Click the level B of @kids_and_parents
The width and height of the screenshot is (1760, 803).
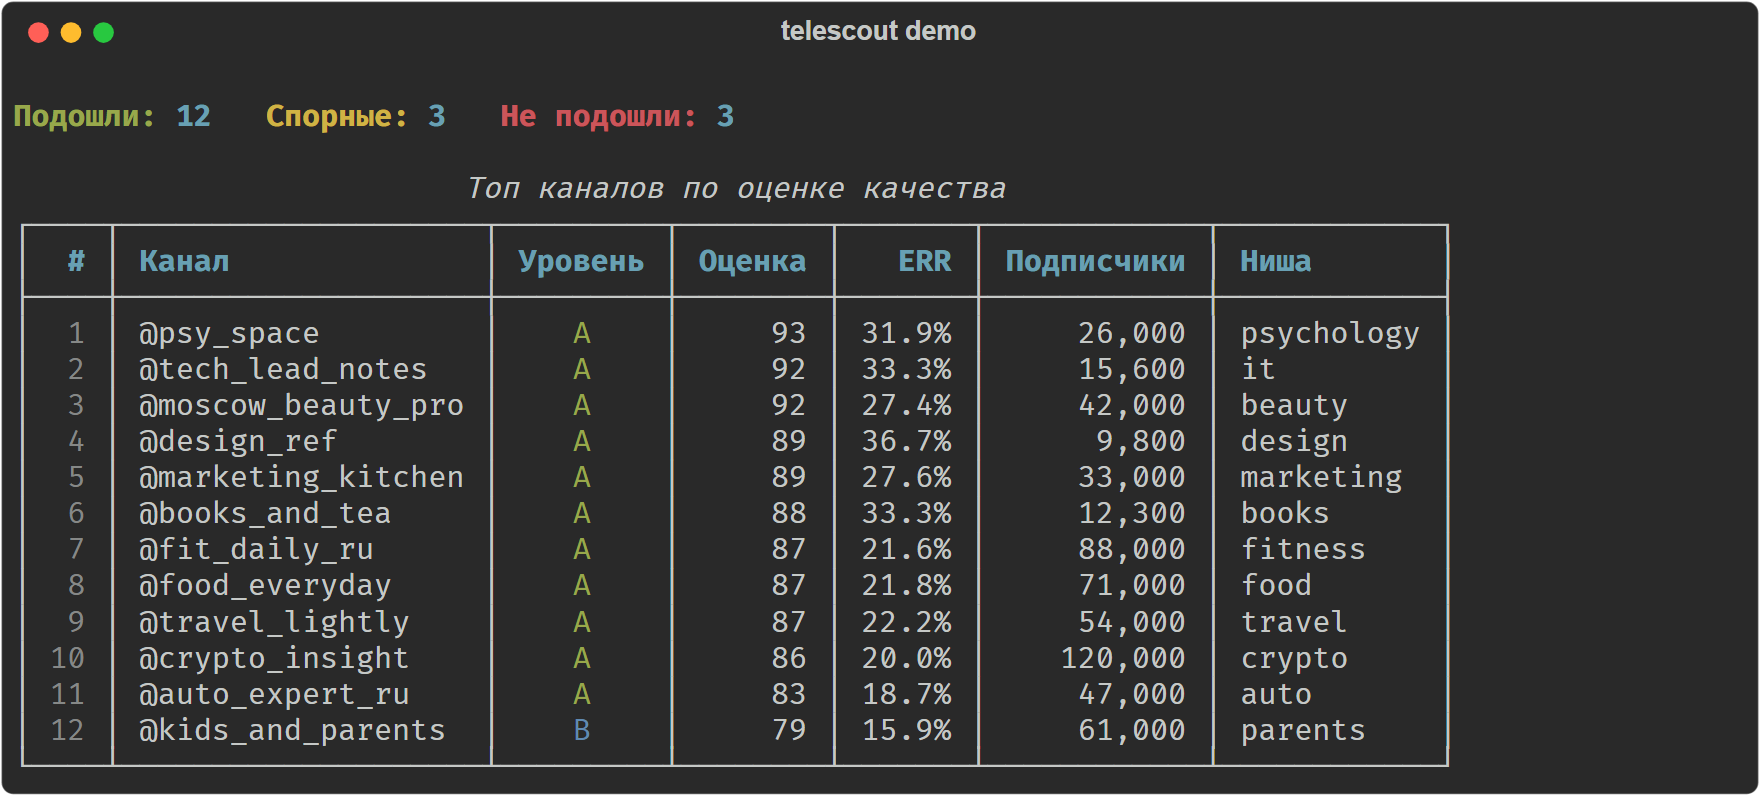[582, 730]
